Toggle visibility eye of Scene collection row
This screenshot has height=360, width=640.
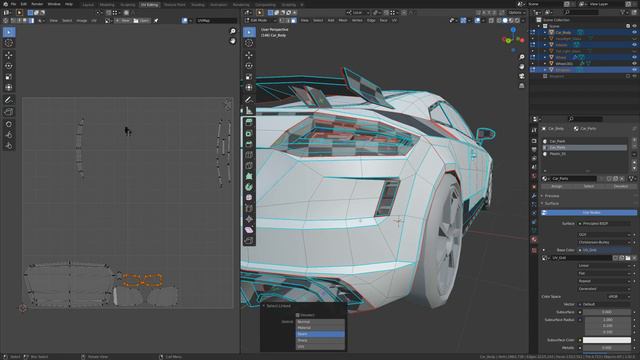click(634, 26)
